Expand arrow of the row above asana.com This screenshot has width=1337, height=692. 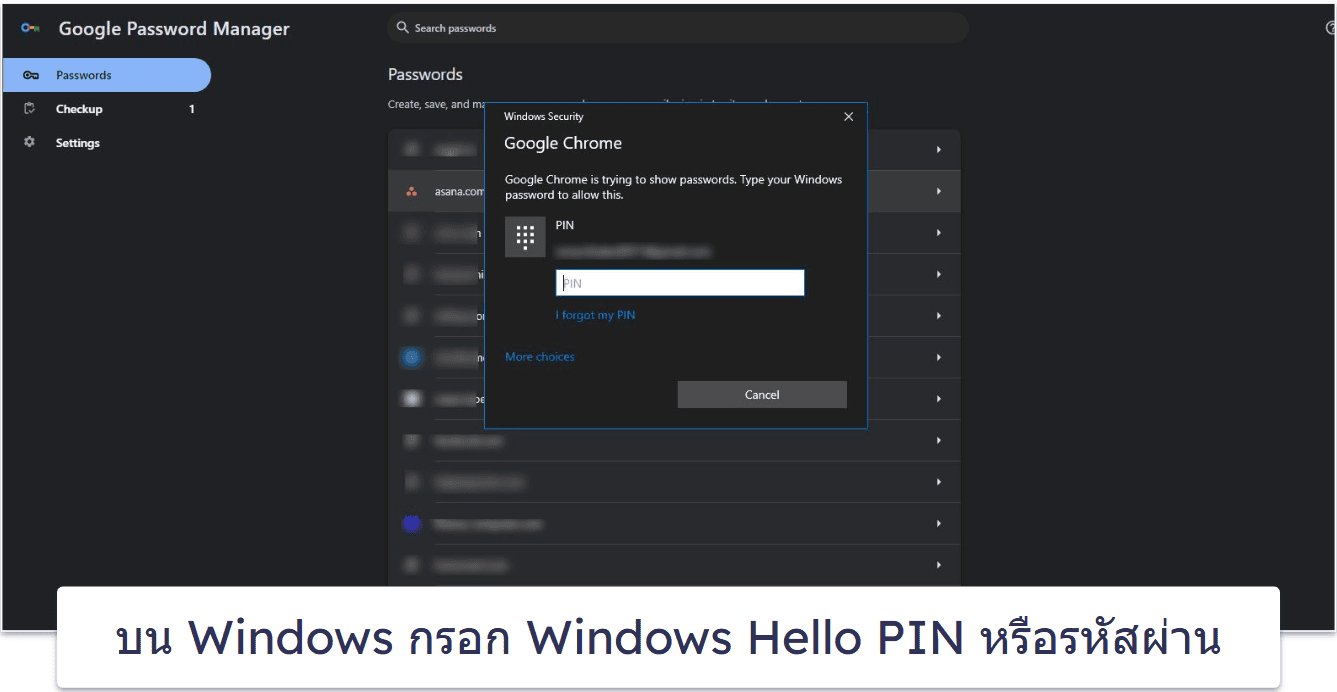[x=939, y=149]
